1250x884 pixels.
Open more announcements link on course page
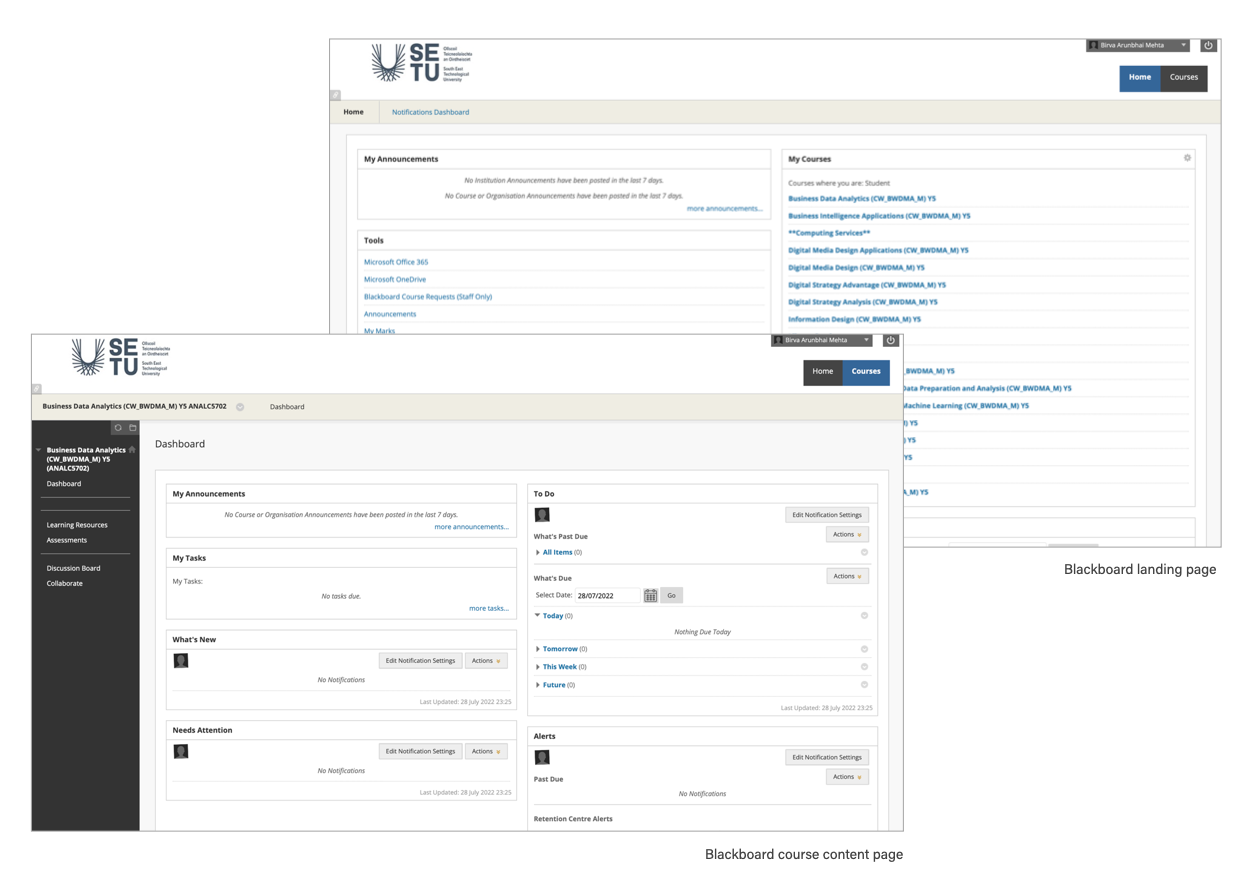(x=471, y=527)
